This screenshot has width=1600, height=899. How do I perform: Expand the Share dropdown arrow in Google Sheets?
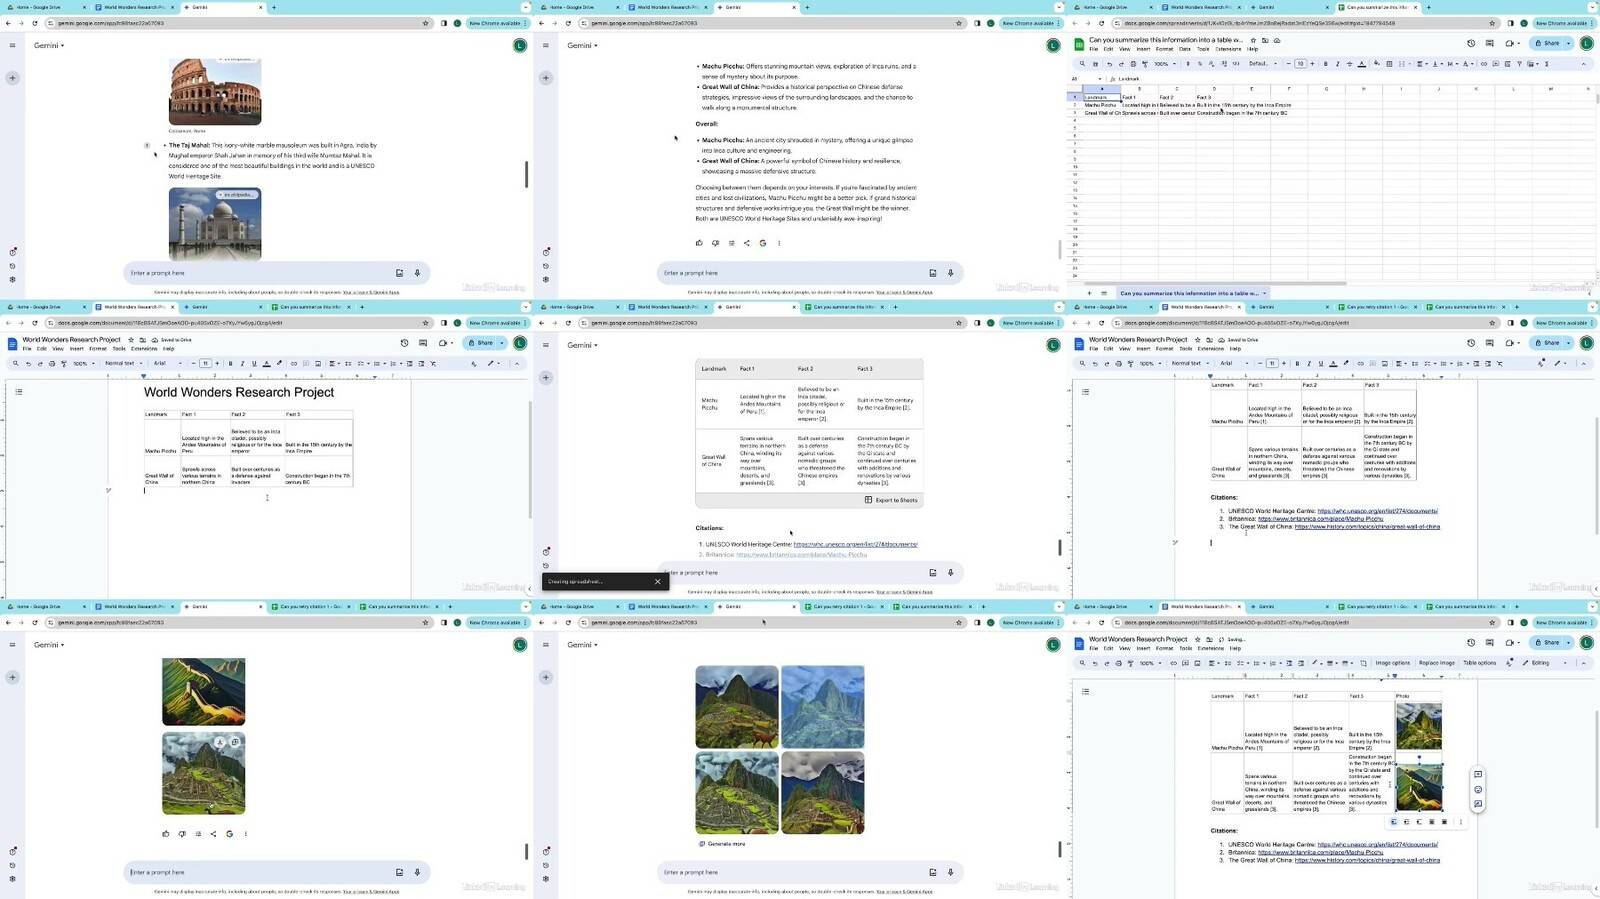click(1568, 43)
